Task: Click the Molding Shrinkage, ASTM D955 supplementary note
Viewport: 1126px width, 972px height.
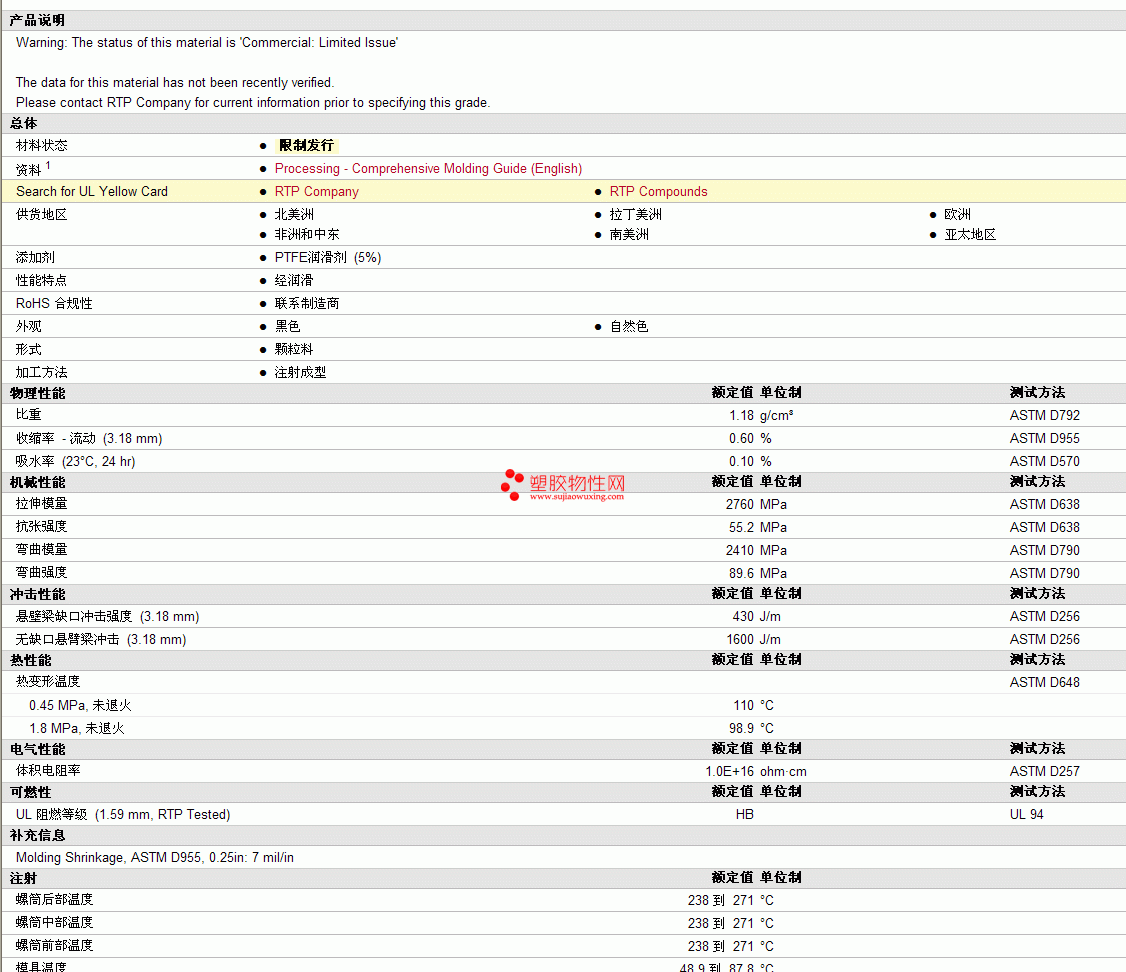Action: coord(154,858)
